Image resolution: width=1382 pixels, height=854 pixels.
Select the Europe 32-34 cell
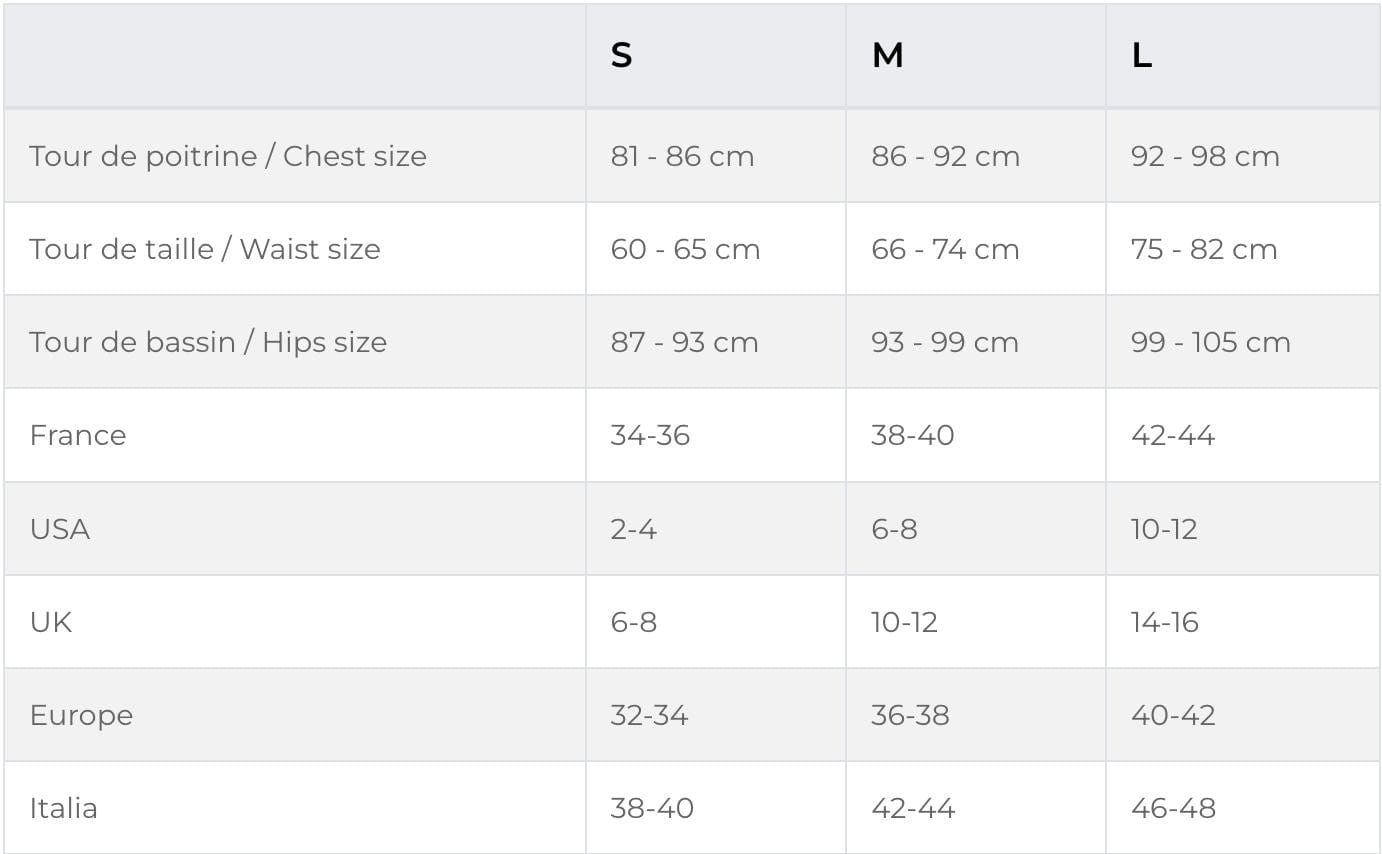click(x=649, y=715)
